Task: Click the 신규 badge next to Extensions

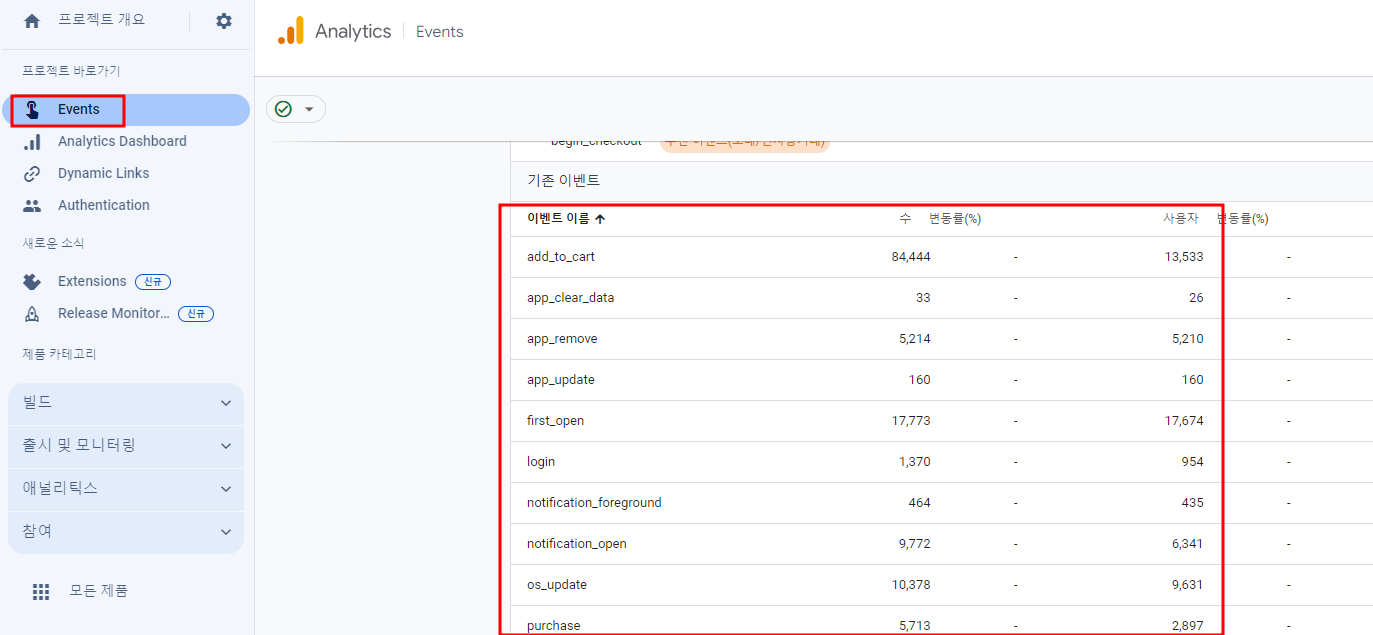Action: (153, 282)
